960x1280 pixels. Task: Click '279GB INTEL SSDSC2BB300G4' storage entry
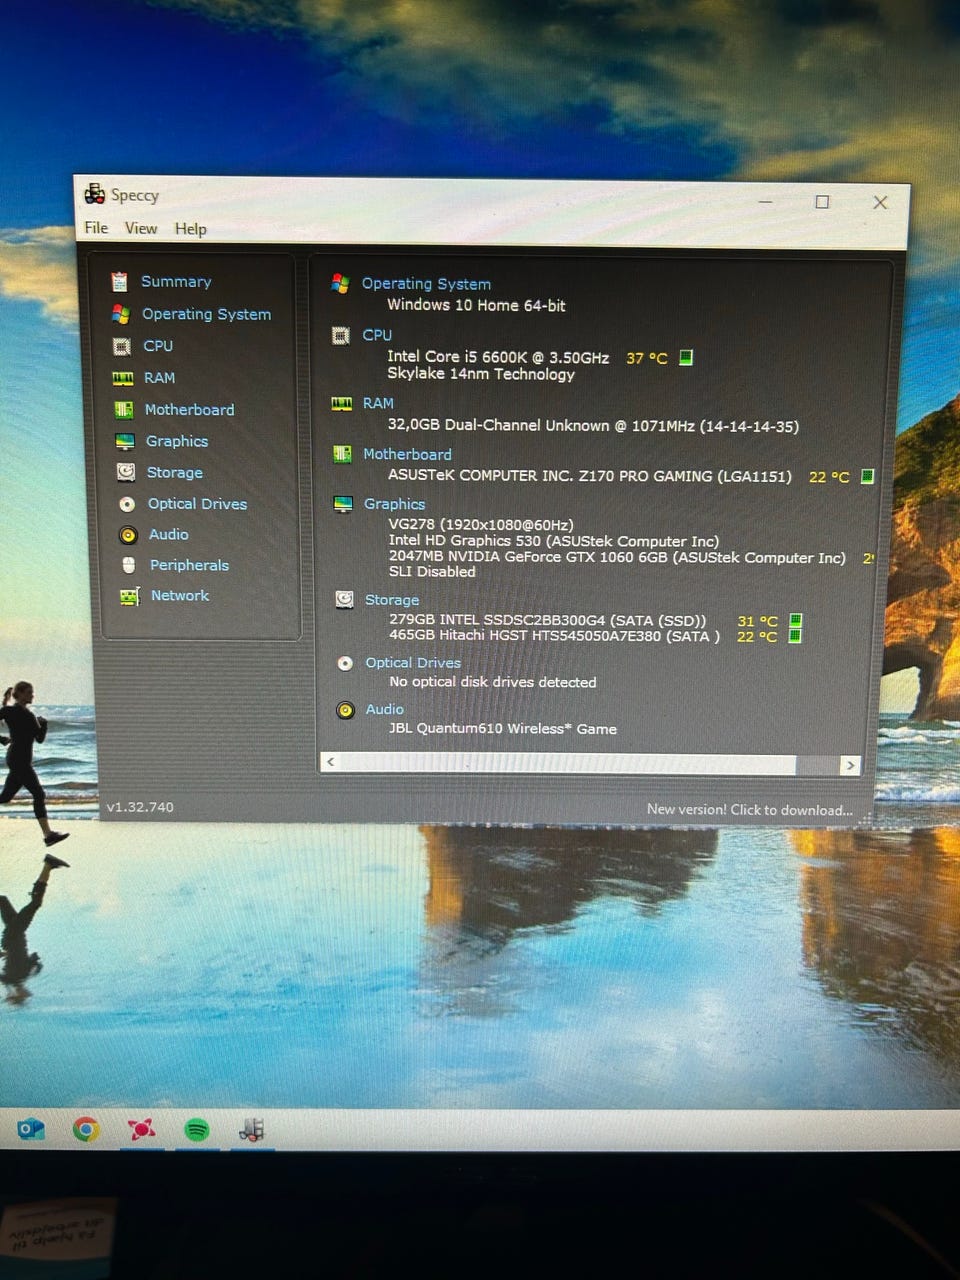pyautogui.click(x=547, y=620)
